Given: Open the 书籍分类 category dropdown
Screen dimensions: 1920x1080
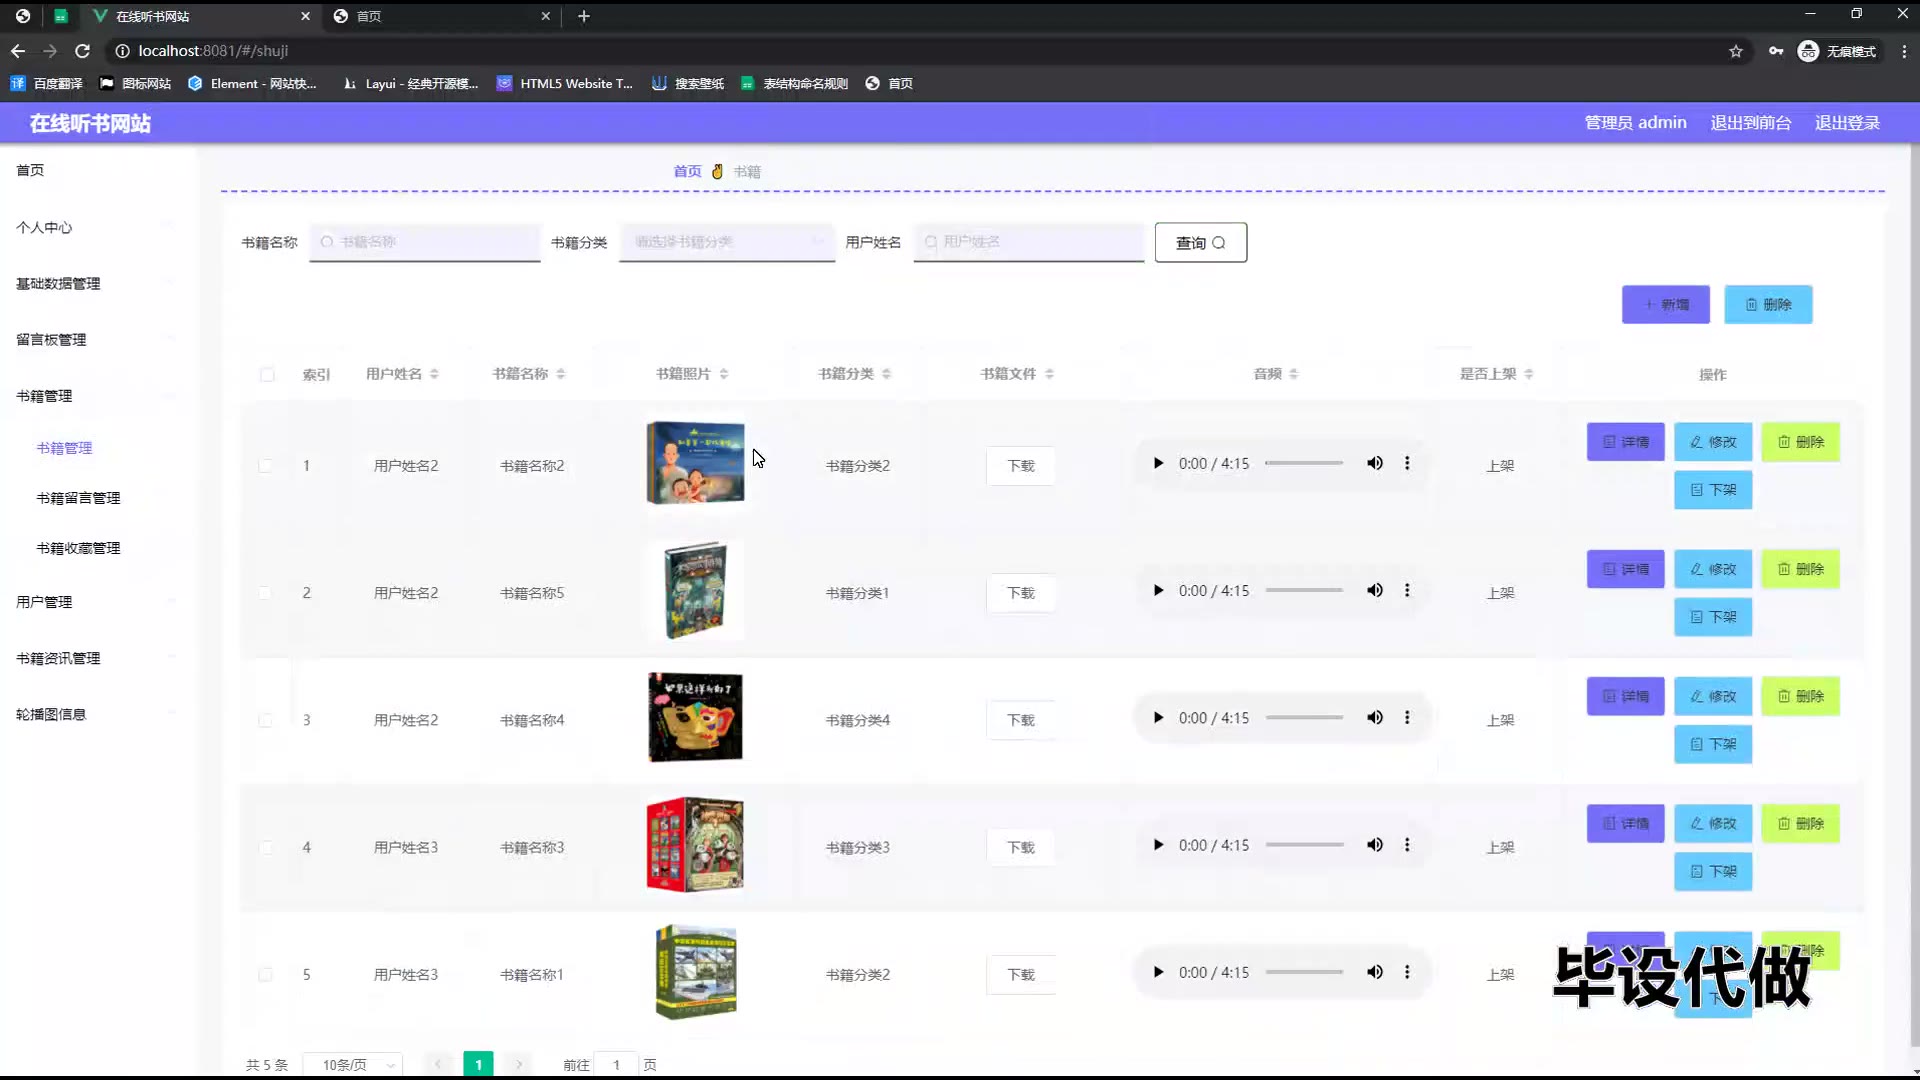Looking at the screenshot, I should 727,242.
